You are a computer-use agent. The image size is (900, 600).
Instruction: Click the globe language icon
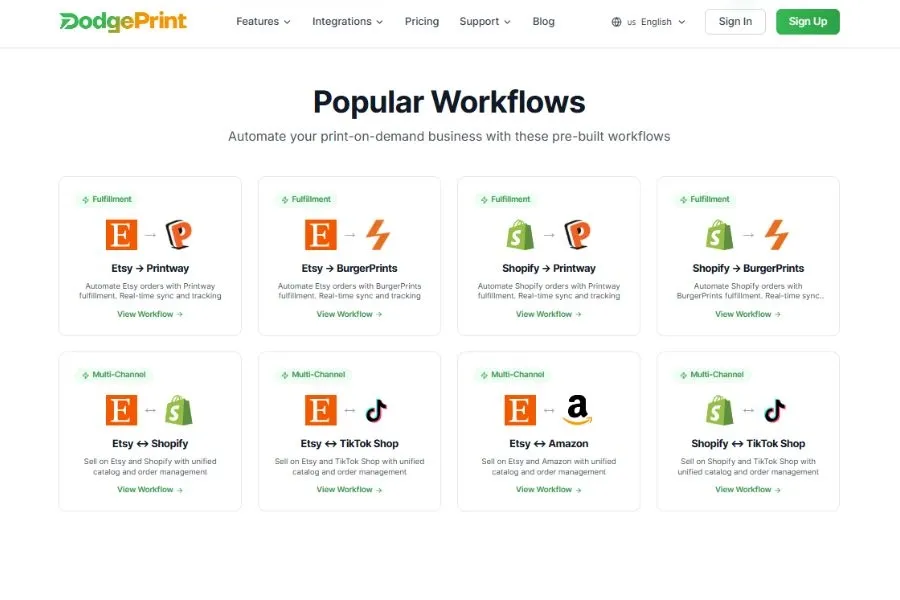pos(616,22)
